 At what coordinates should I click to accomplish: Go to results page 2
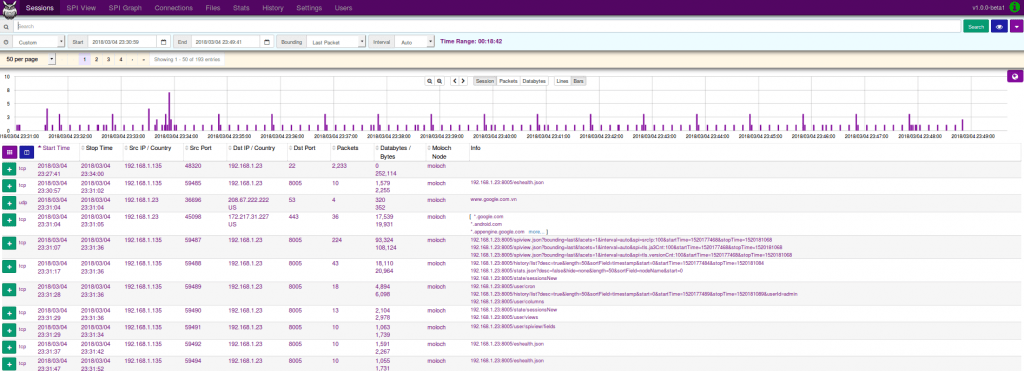coord(96,59)
